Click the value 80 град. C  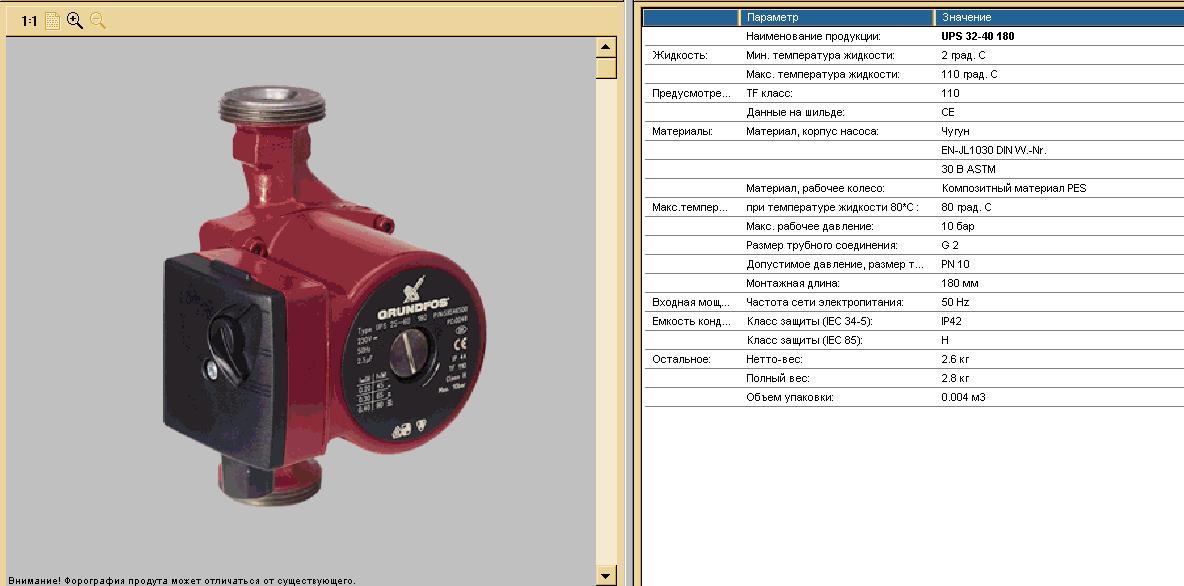click(x=966, y=208)
